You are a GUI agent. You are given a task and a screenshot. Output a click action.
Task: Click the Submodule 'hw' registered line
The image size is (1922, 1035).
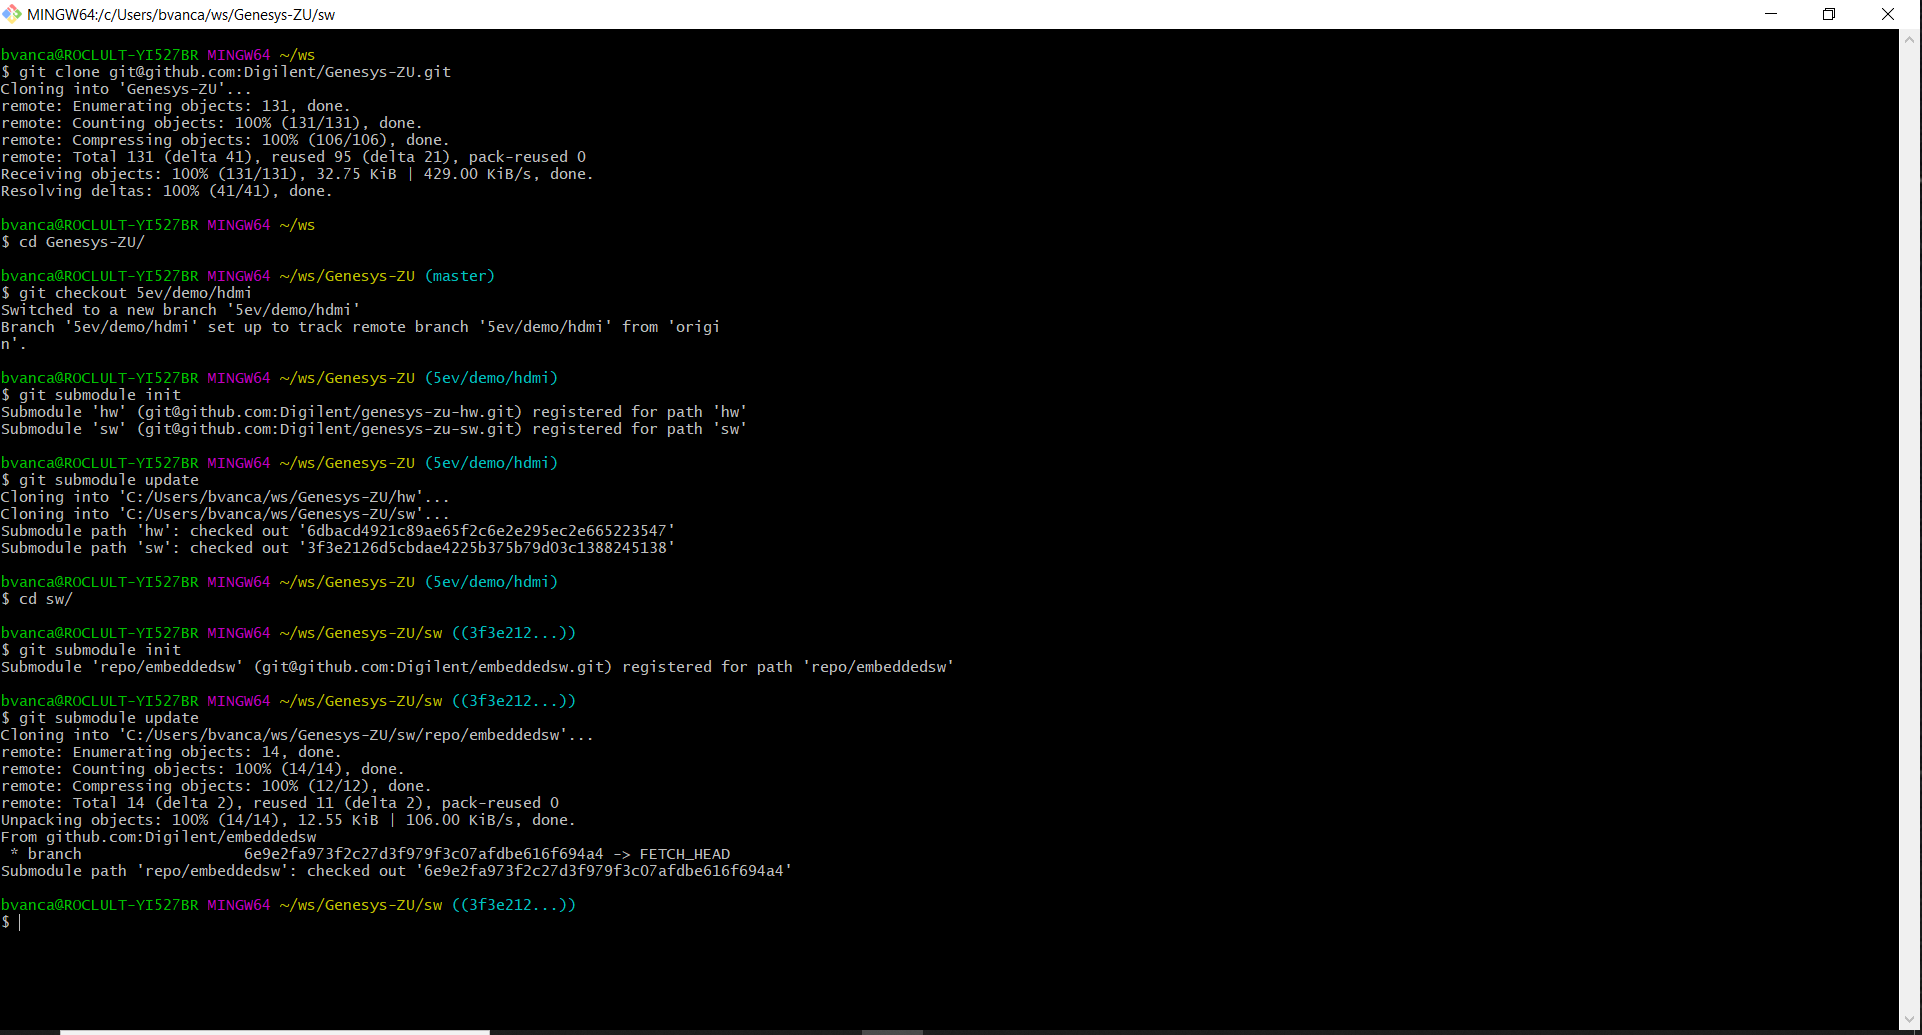coord(374,412)
